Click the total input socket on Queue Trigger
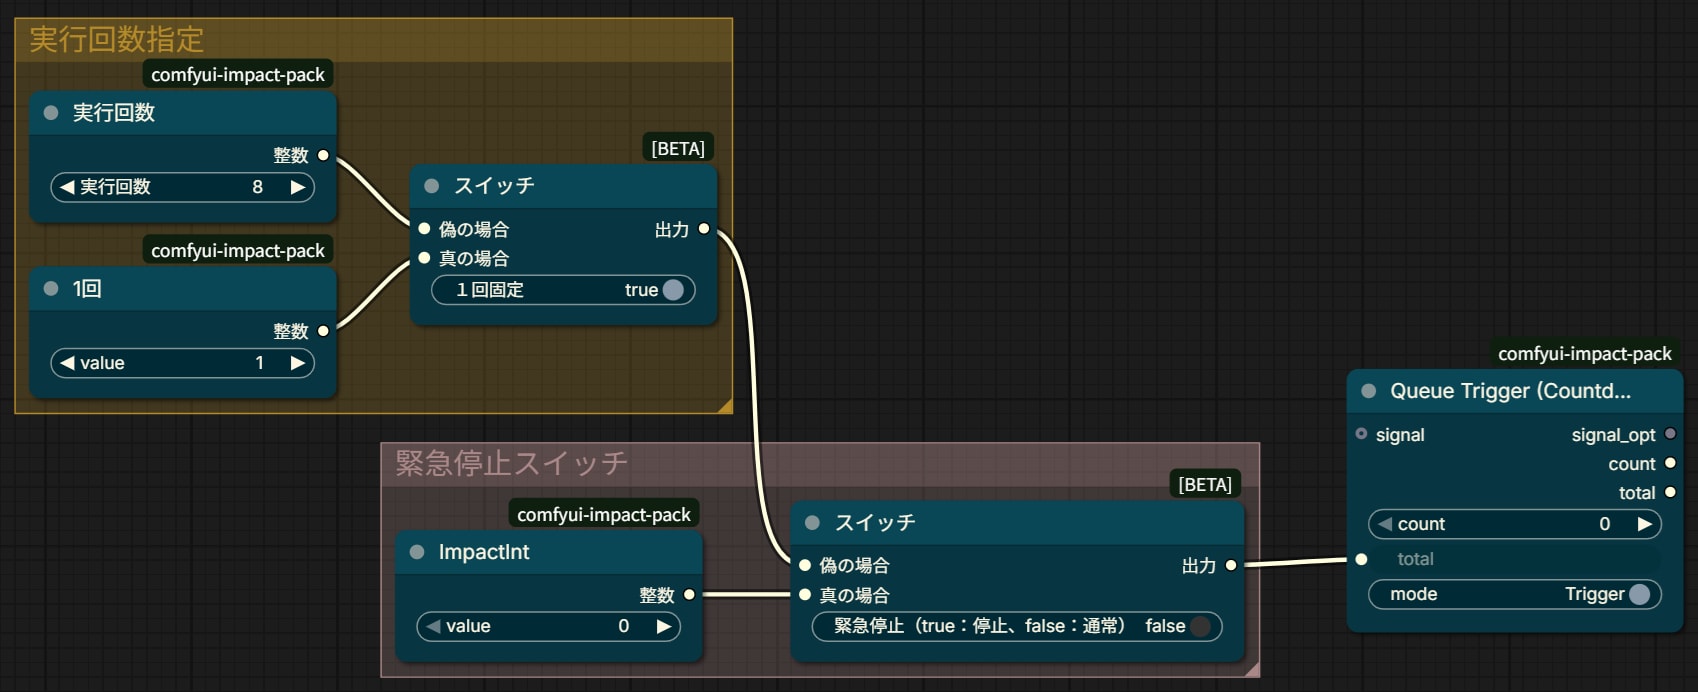The height and width of the screenshot is (692, 1698). [1361, 559]
